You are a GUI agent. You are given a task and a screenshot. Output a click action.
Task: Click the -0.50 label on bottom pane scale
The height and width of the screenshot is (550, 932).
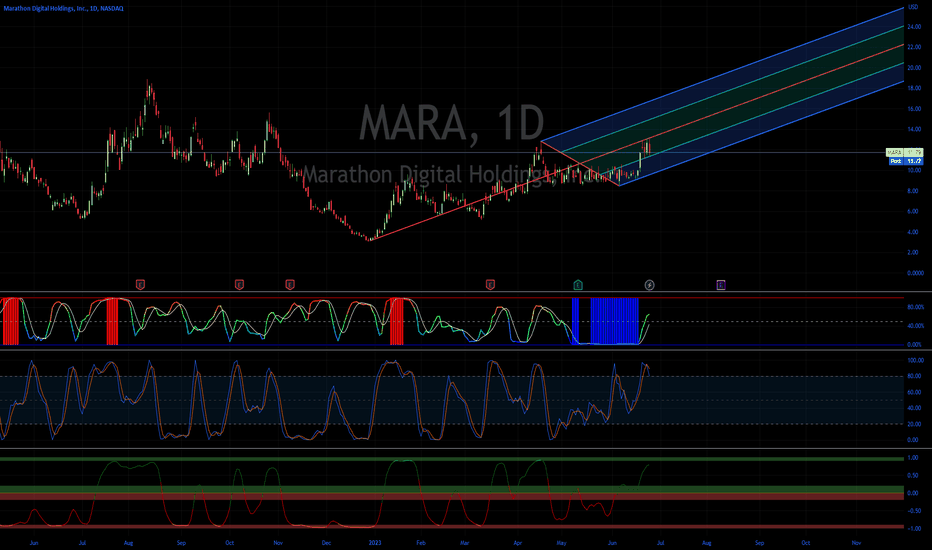point(914,511)
